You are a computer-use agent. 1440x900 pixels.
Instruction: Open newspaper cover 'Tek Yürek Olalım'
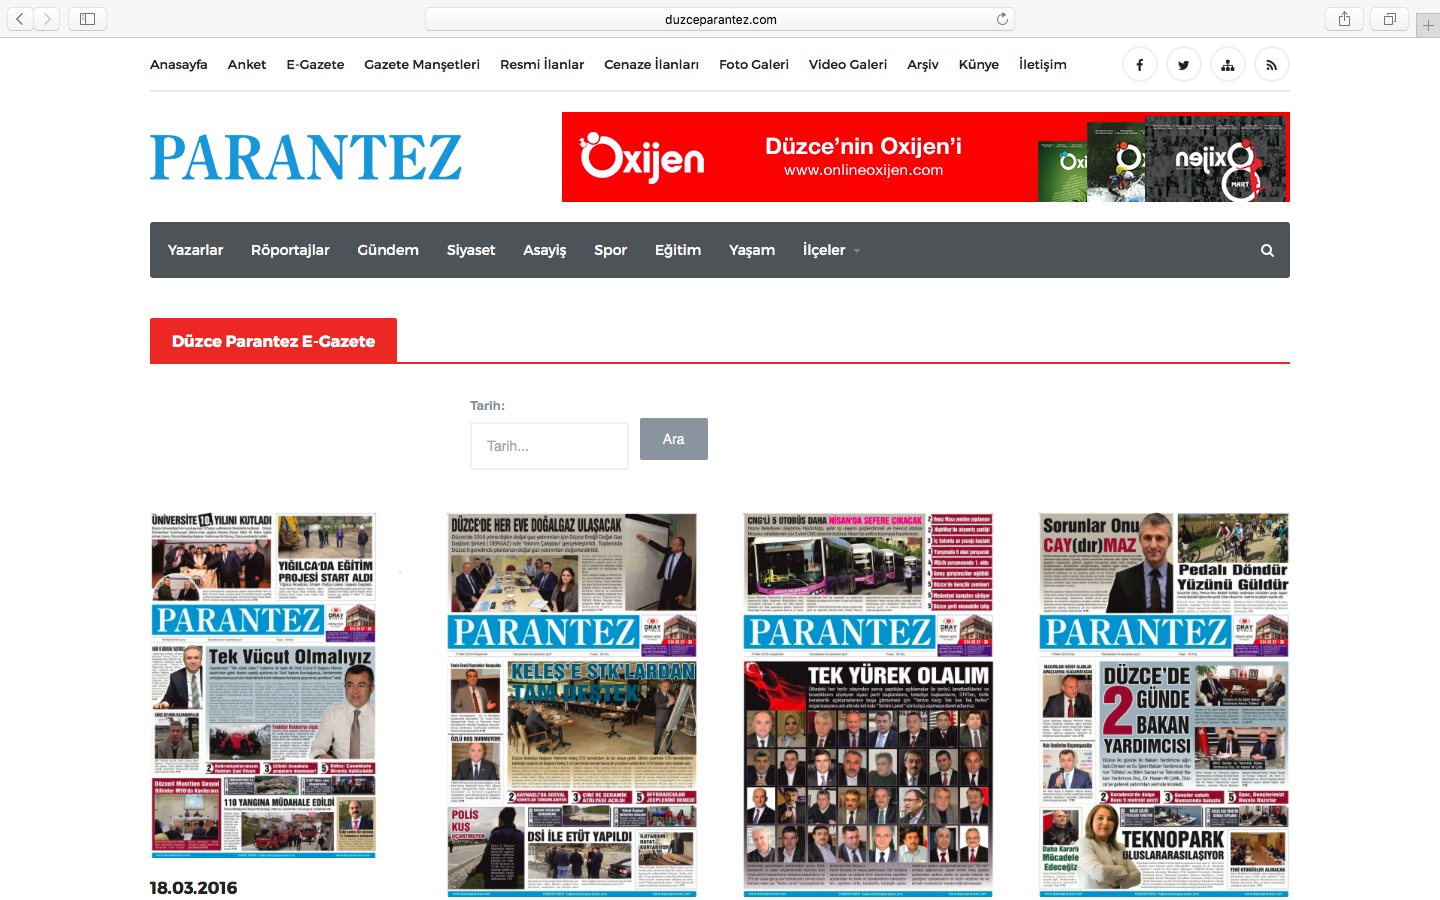click(x=868, y=704)
